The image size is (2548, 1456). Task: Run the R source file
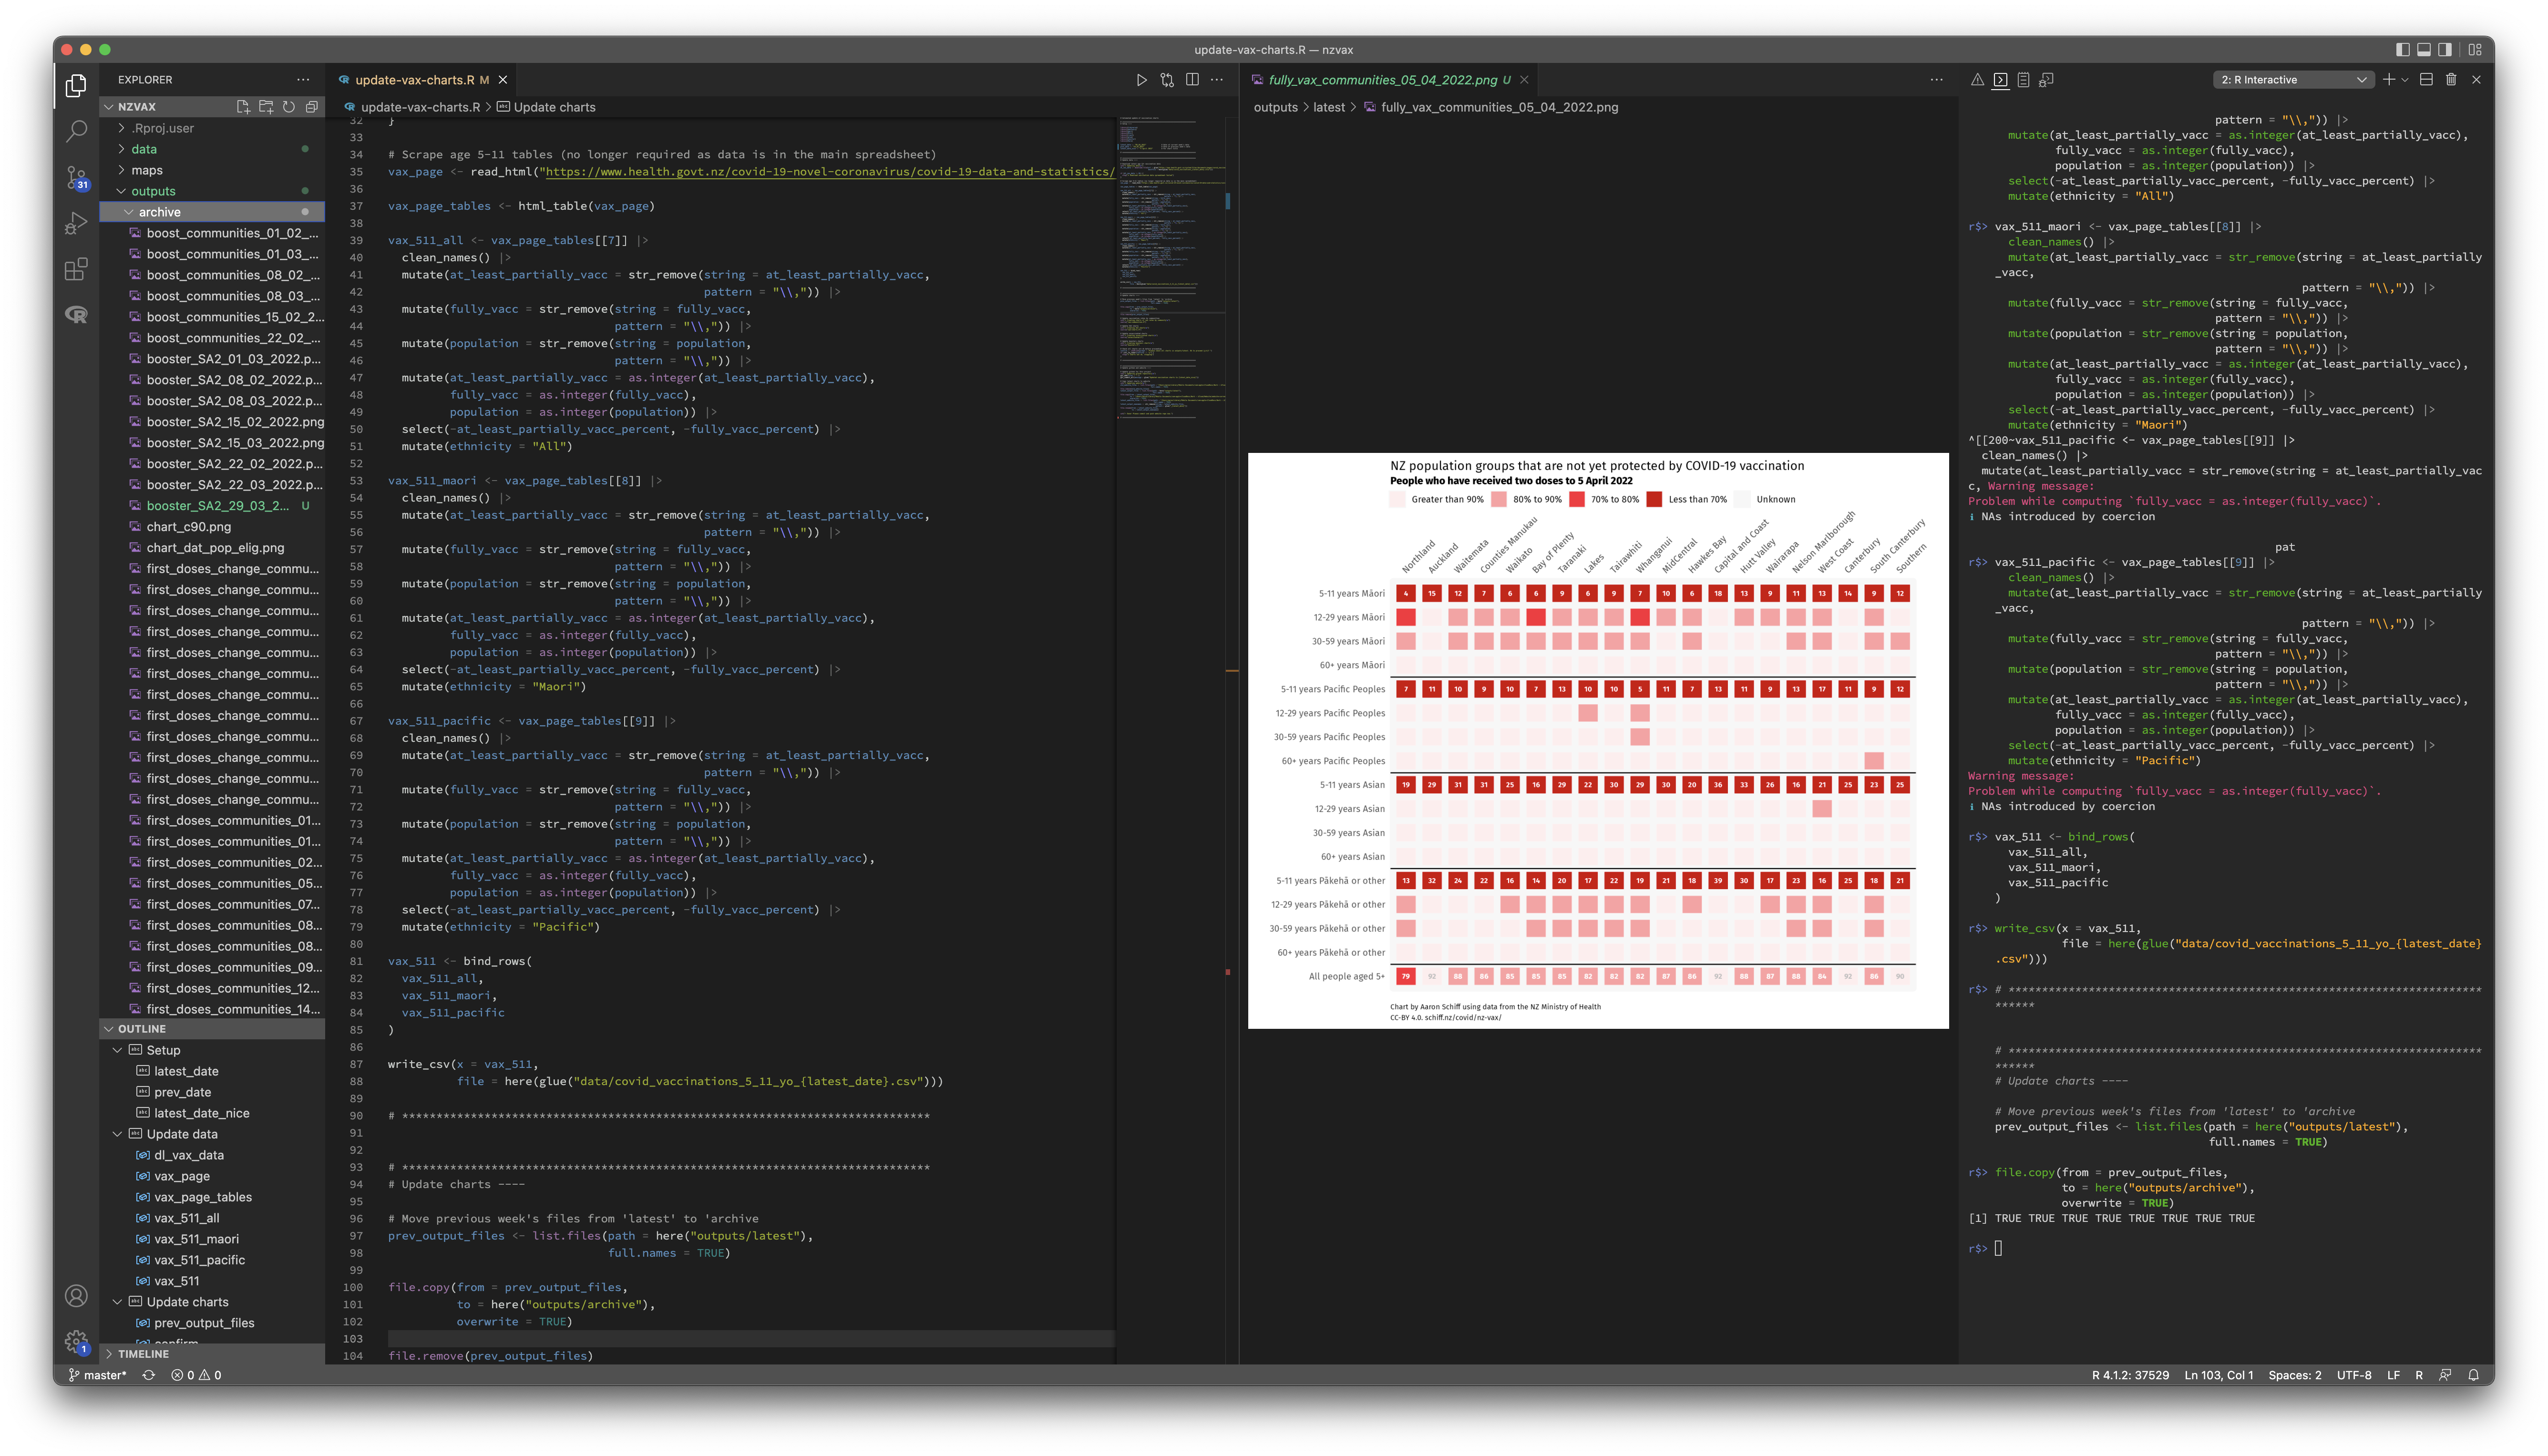pos(1141,80)
